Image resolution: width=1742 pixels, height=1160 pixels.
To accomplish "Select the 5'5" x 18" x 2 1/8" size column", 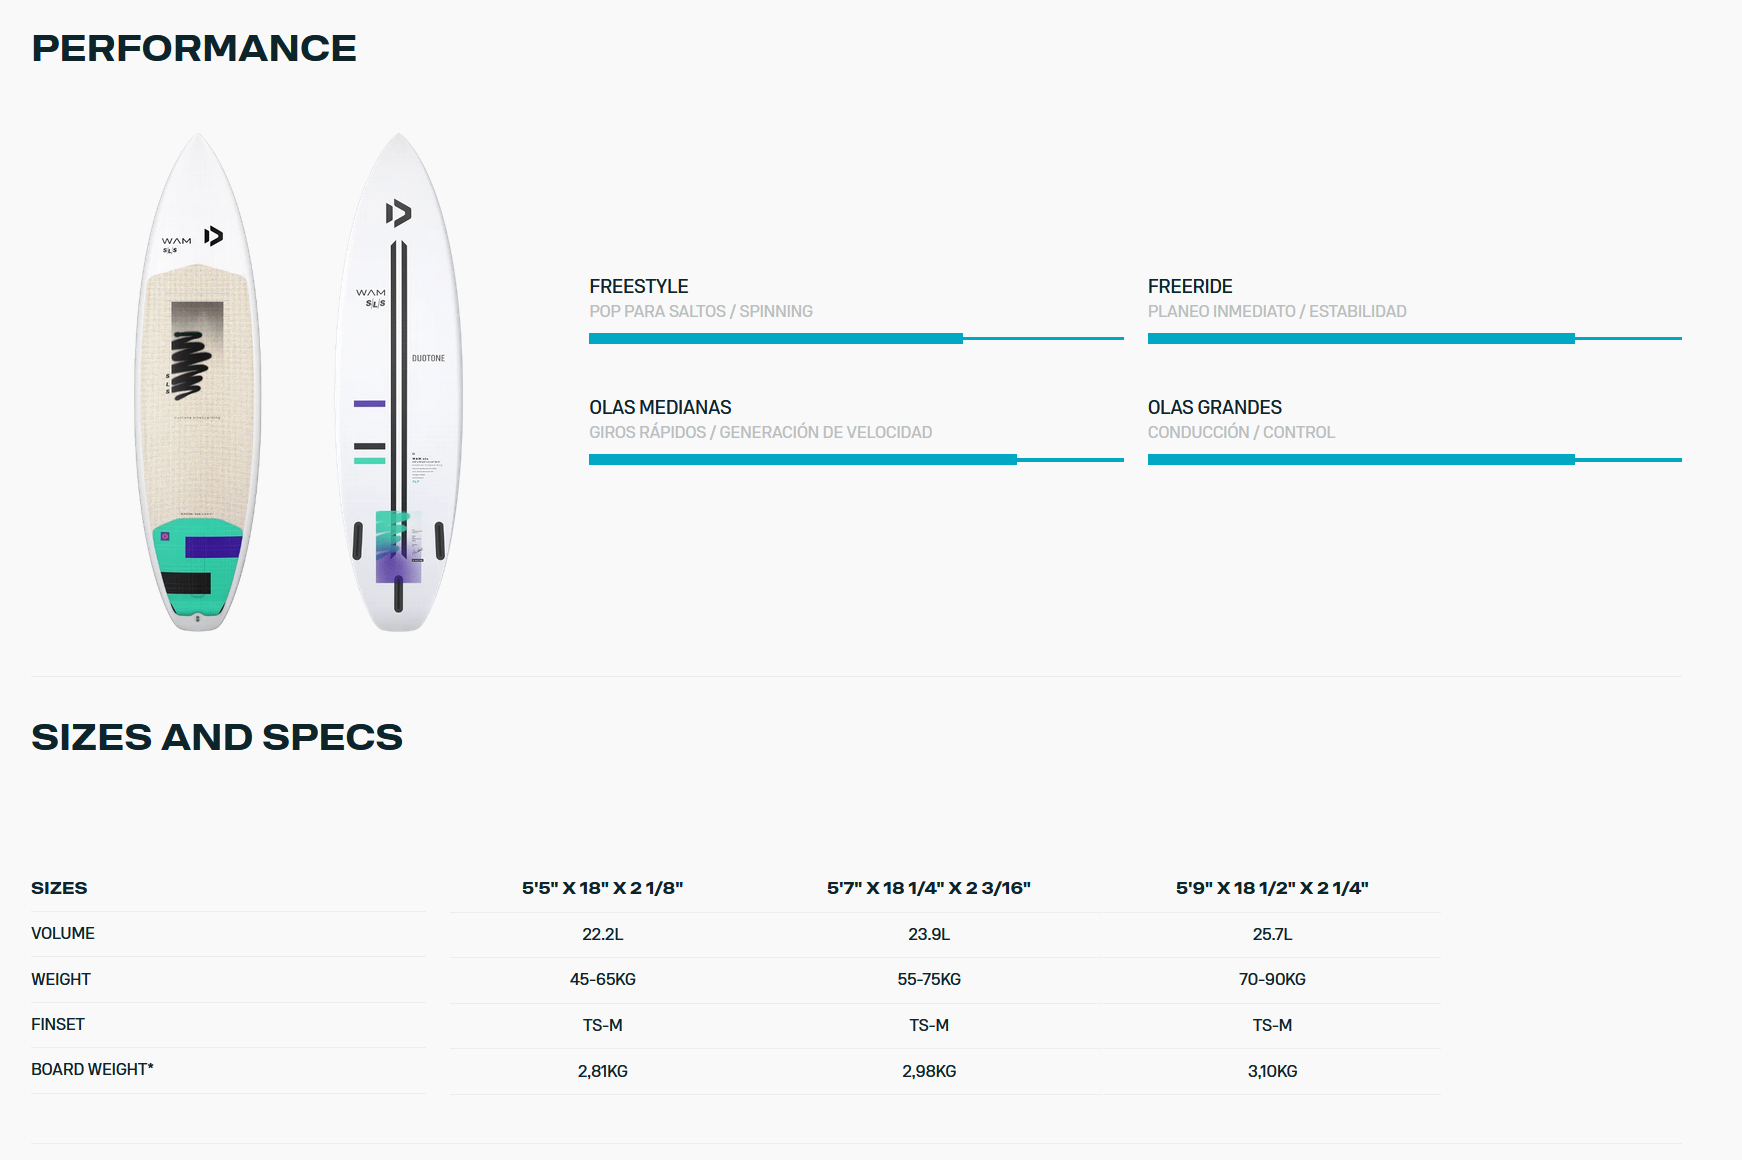I will point(603,888).
